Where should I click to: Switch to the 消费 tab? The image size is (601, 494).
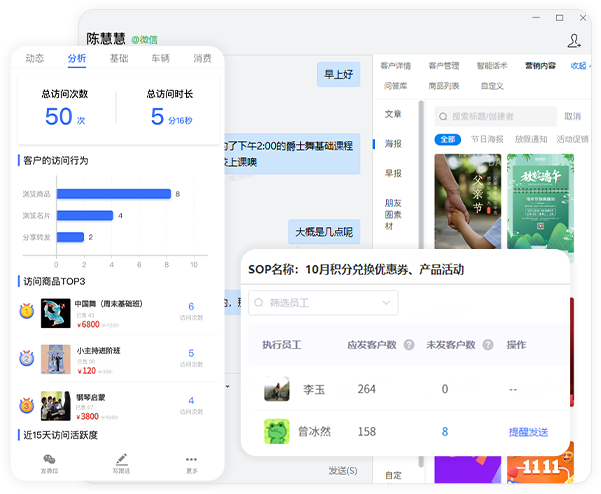202,59
